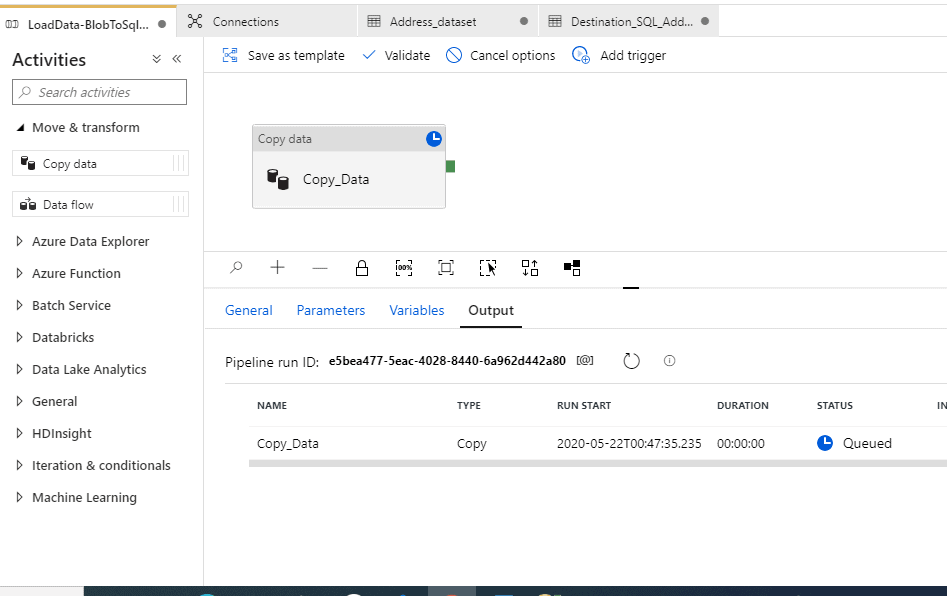Screen dimensions: 947x596
Task: Click the Save as template button label
Action: point(296,56)
